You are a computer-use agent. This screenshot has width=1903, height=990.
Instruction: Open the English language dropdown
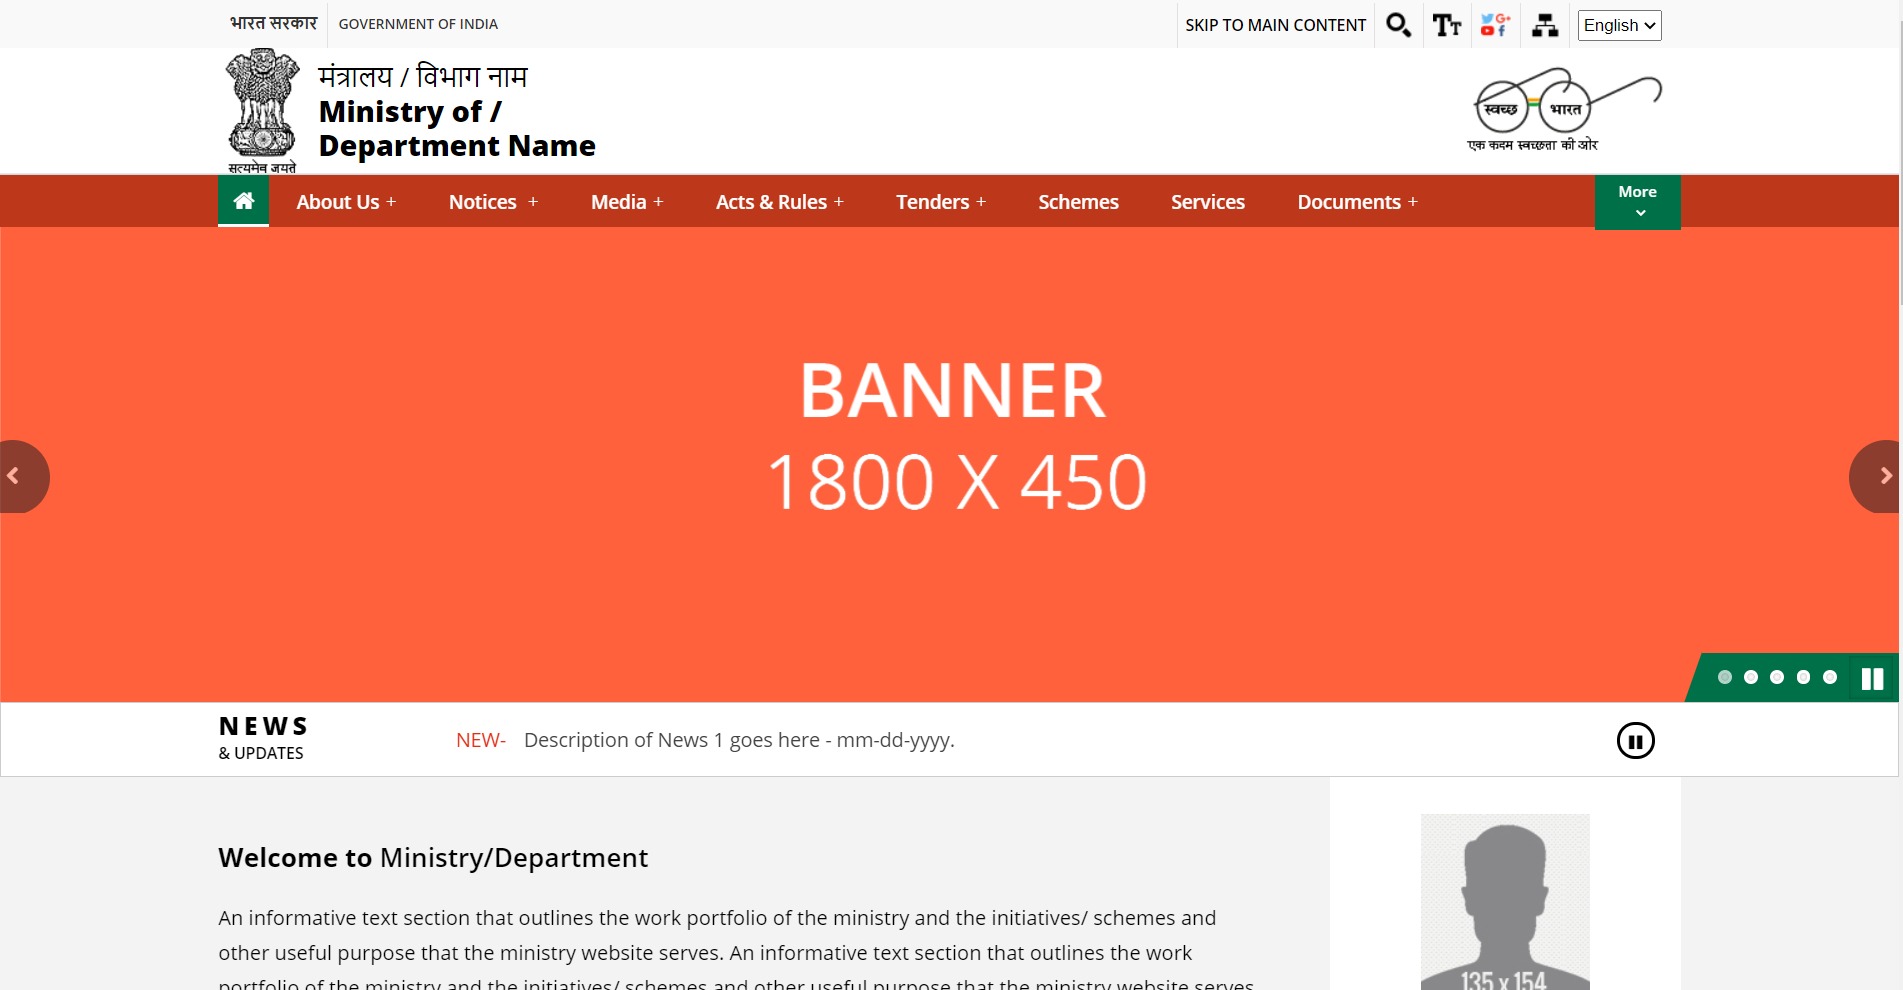(1619, 25)
